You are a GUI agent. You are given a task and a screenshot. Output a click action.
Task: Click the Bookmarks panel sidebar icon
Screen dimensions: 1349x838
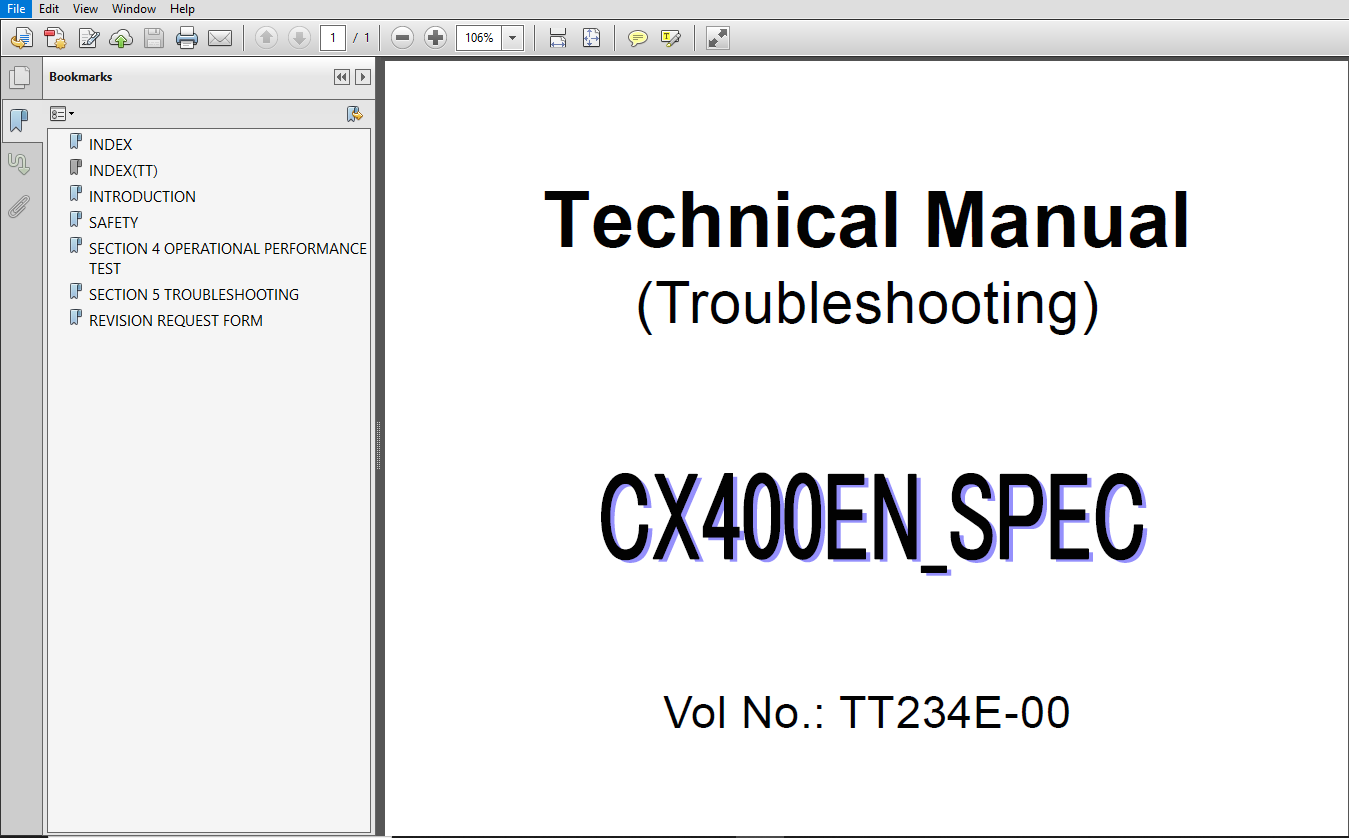(19, 121)
